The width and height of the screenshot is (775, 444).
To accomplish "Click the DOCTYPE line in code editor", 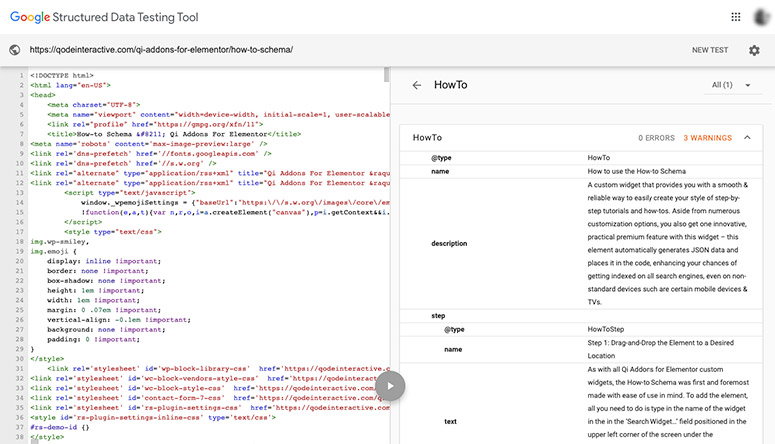I will (x=62, y=75).
